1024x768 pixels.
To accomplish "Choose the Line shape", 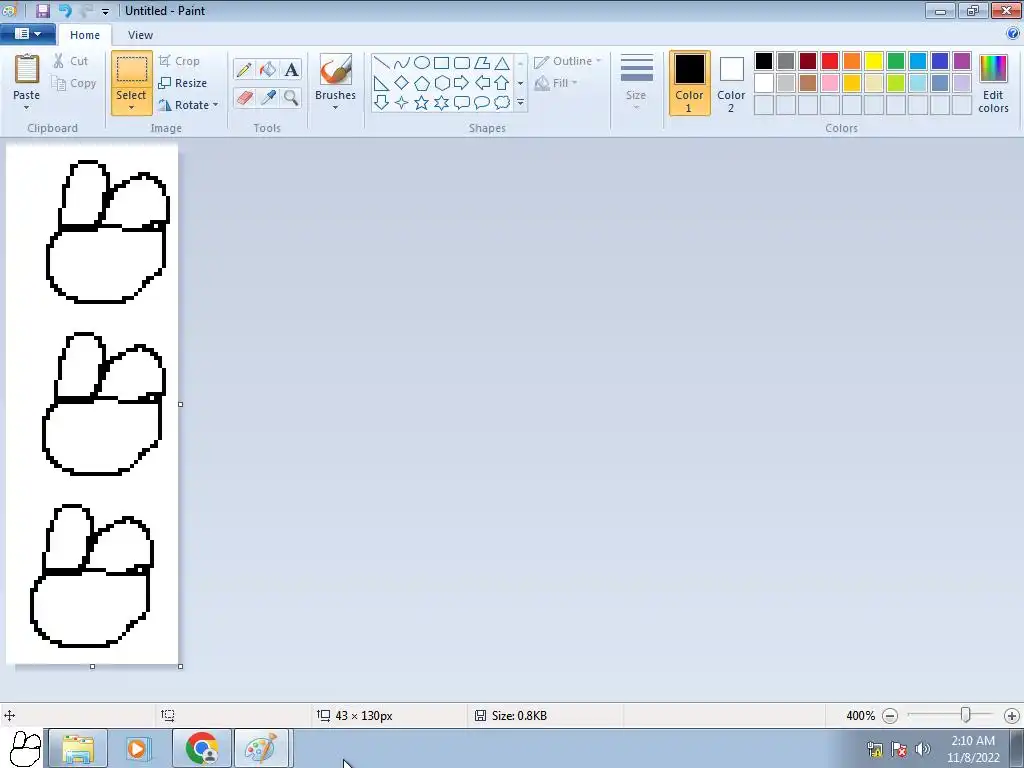I will click(x=381, y=63).
